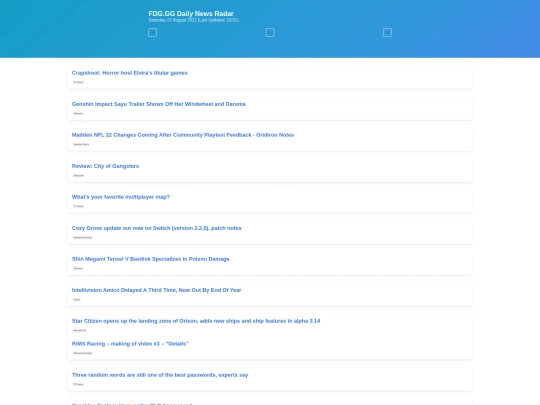Viewport: 540px width, 405px height.
Task: Open Review: City of Gangsters article
Action: [x=105, y=166]
